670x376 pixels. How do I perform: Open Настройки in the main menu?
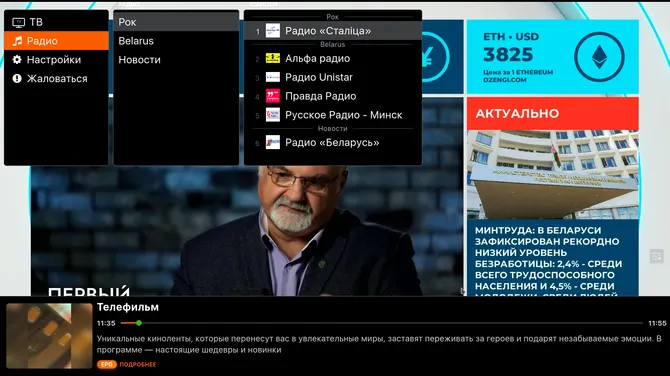[56, 59]
